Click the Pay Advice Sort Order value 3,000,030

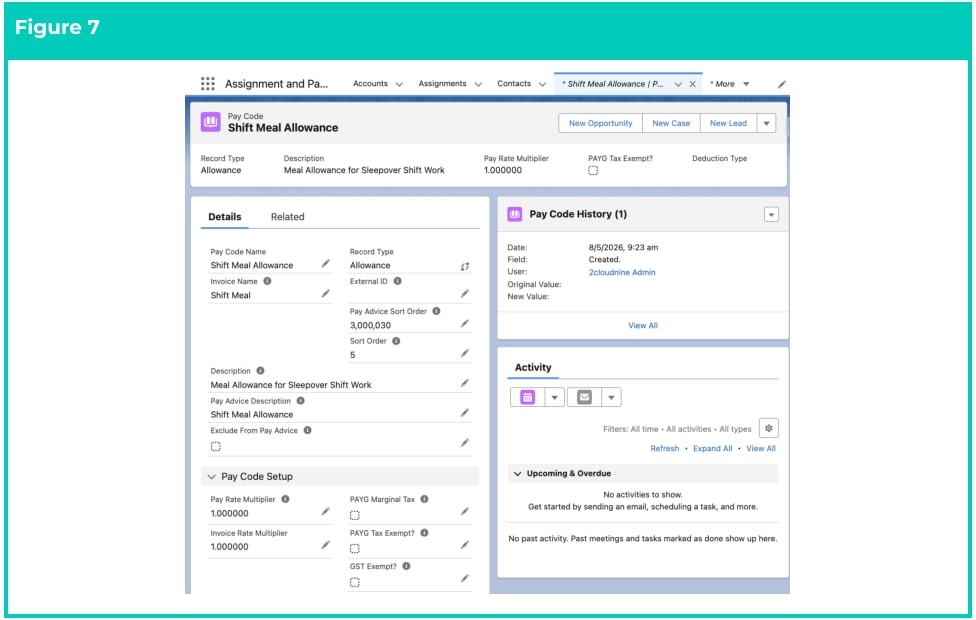pos(370,325)
